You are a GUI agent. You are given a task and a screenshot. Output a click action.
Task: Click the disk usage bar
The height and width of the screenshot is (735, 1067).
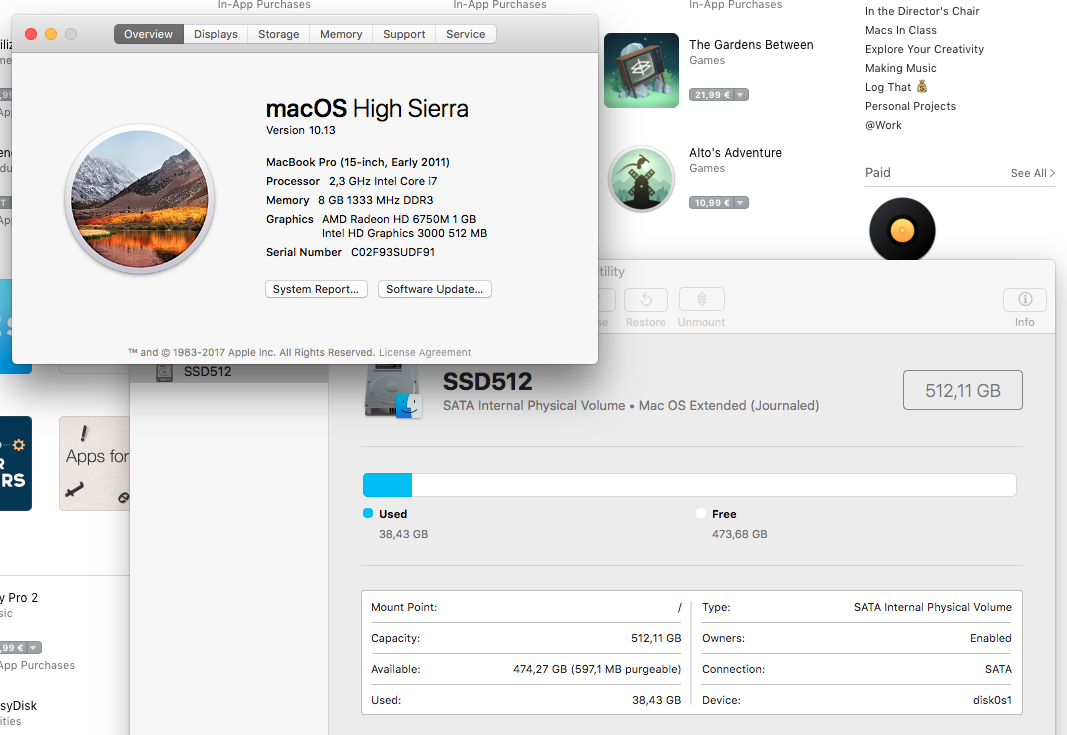coord(689,485)
